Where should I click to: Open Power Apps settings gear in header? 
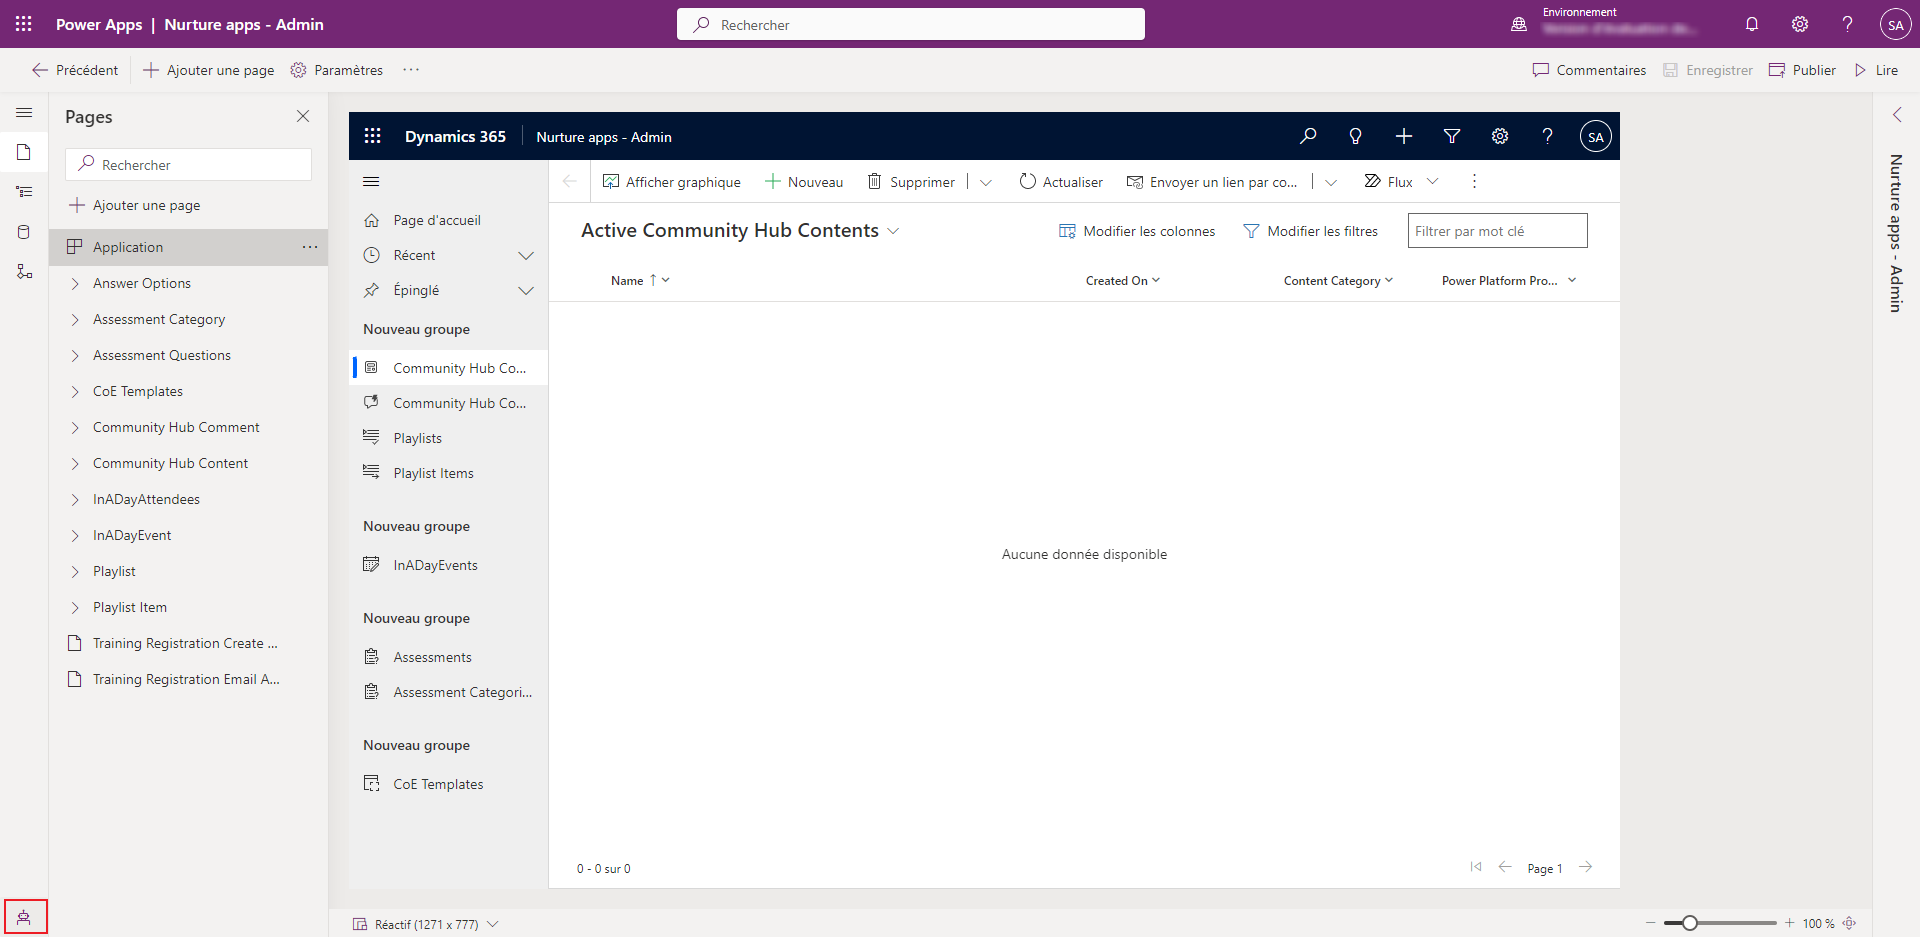point(1800,24)
